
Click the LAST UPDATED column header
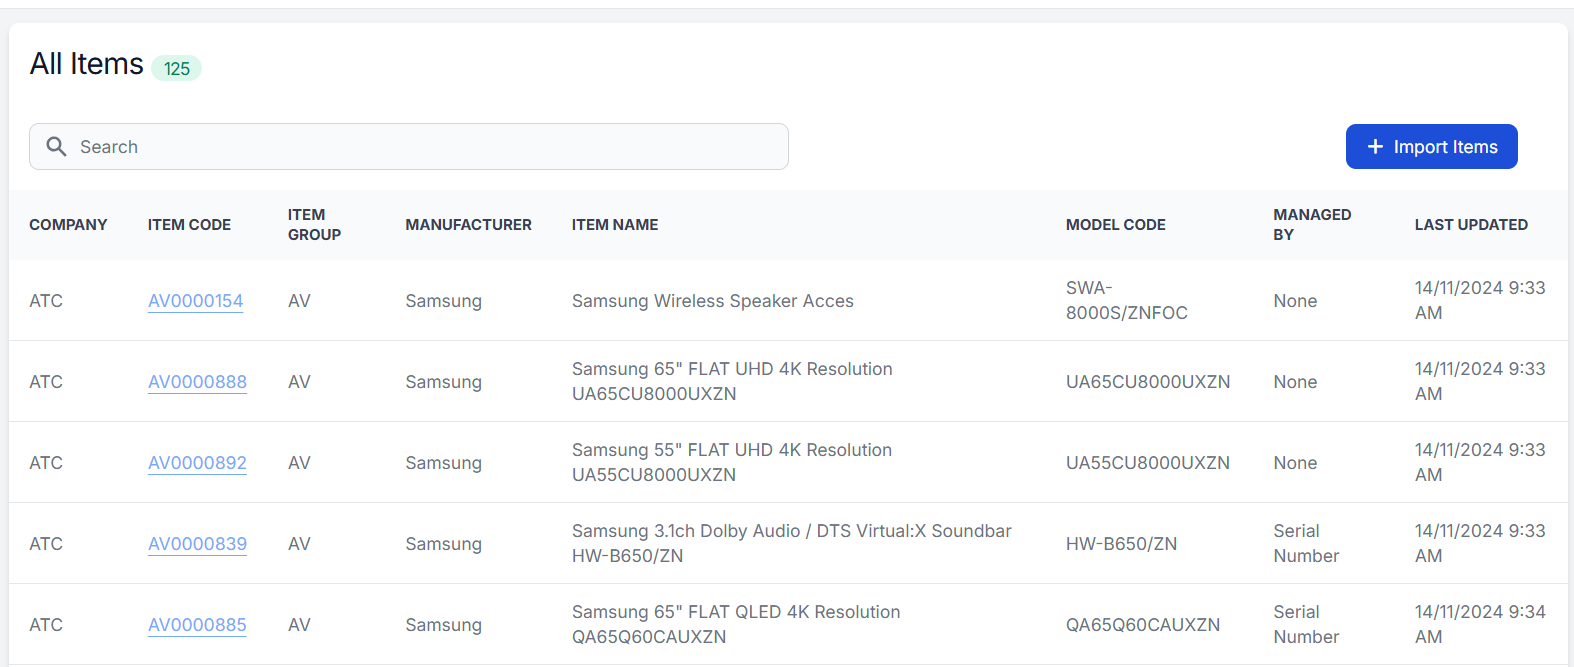coord(1471,225)
